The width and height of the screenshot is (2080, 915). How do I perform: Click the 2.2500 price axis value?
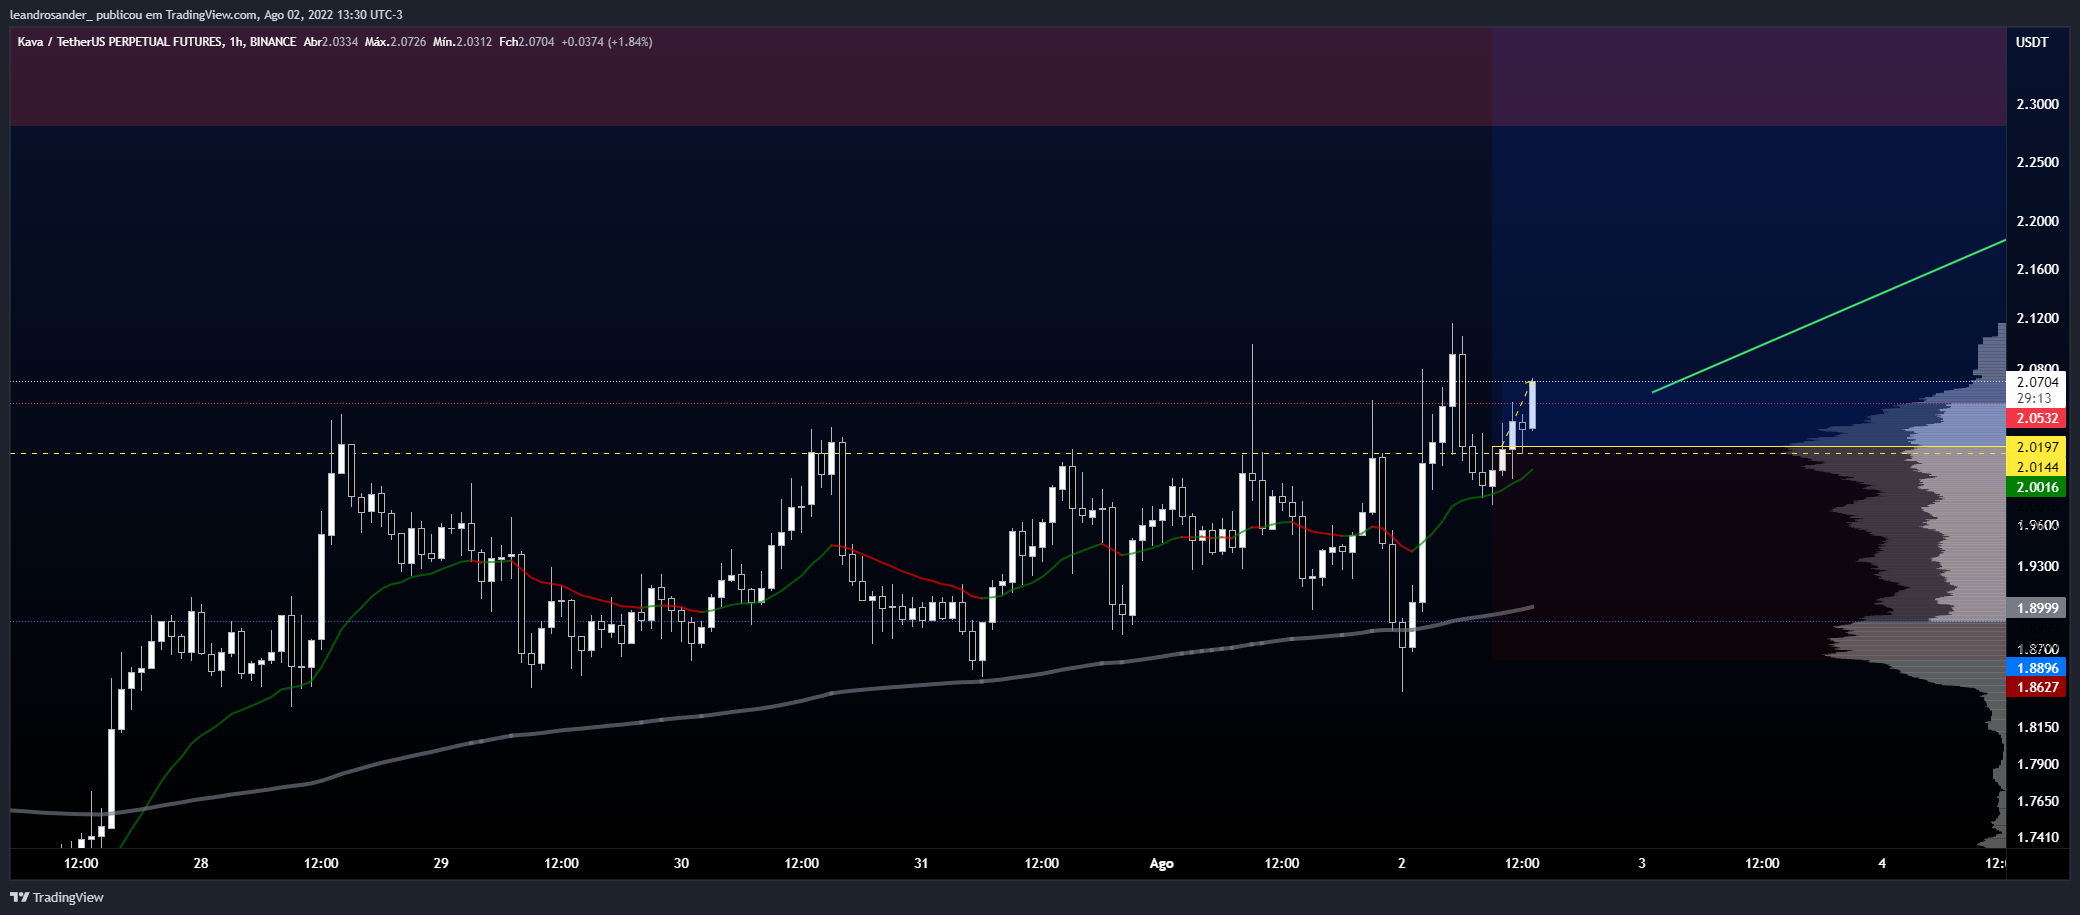pyautogui.click(x=2037, y=162)
